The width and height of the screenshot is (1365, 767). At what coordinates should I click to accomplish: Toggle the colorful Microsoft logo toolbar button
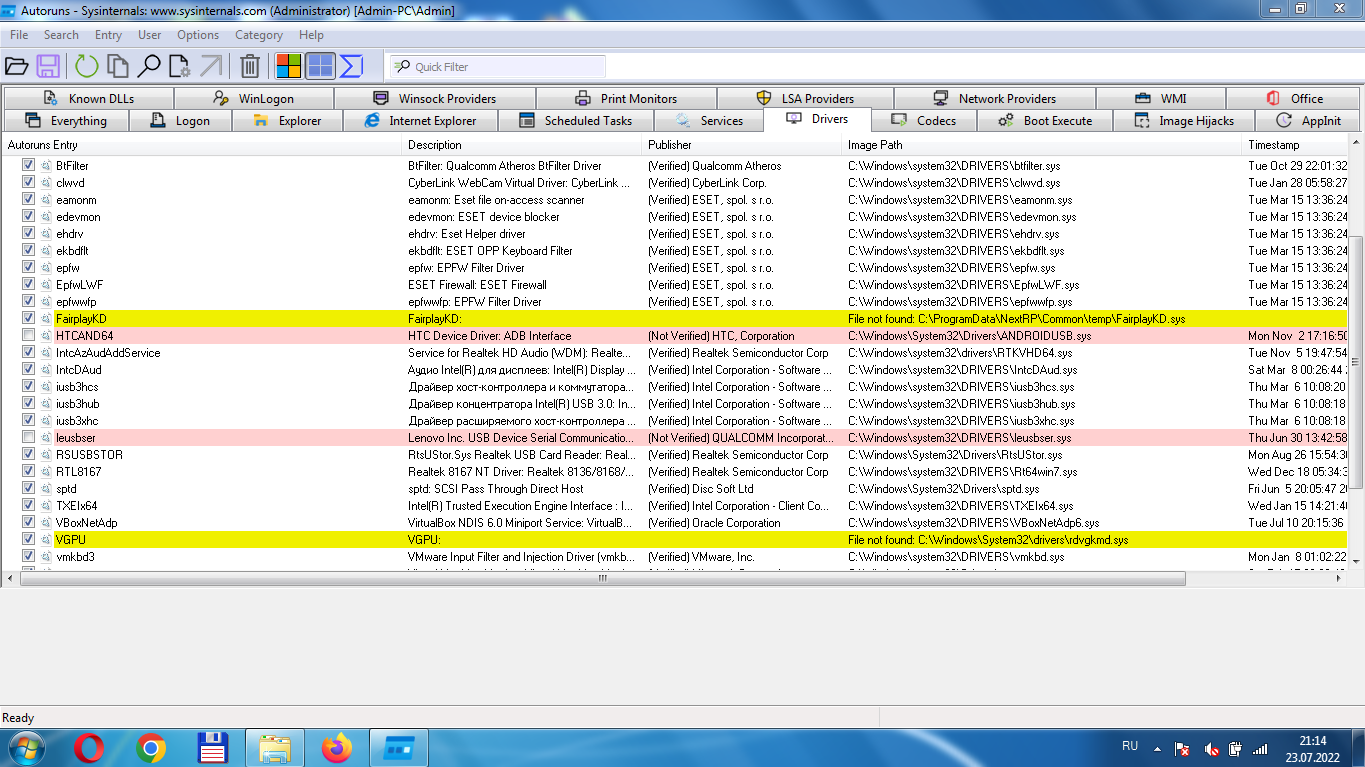289,67
